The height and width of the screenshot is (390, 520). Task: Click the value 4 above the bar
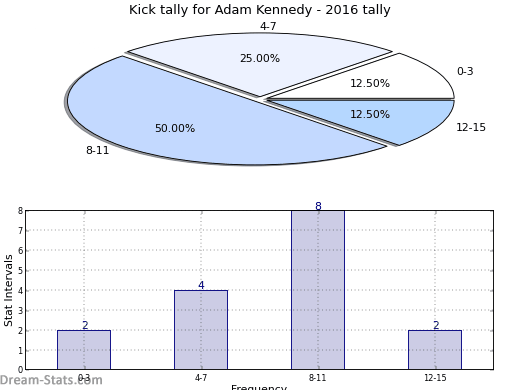tap(201, 285)
